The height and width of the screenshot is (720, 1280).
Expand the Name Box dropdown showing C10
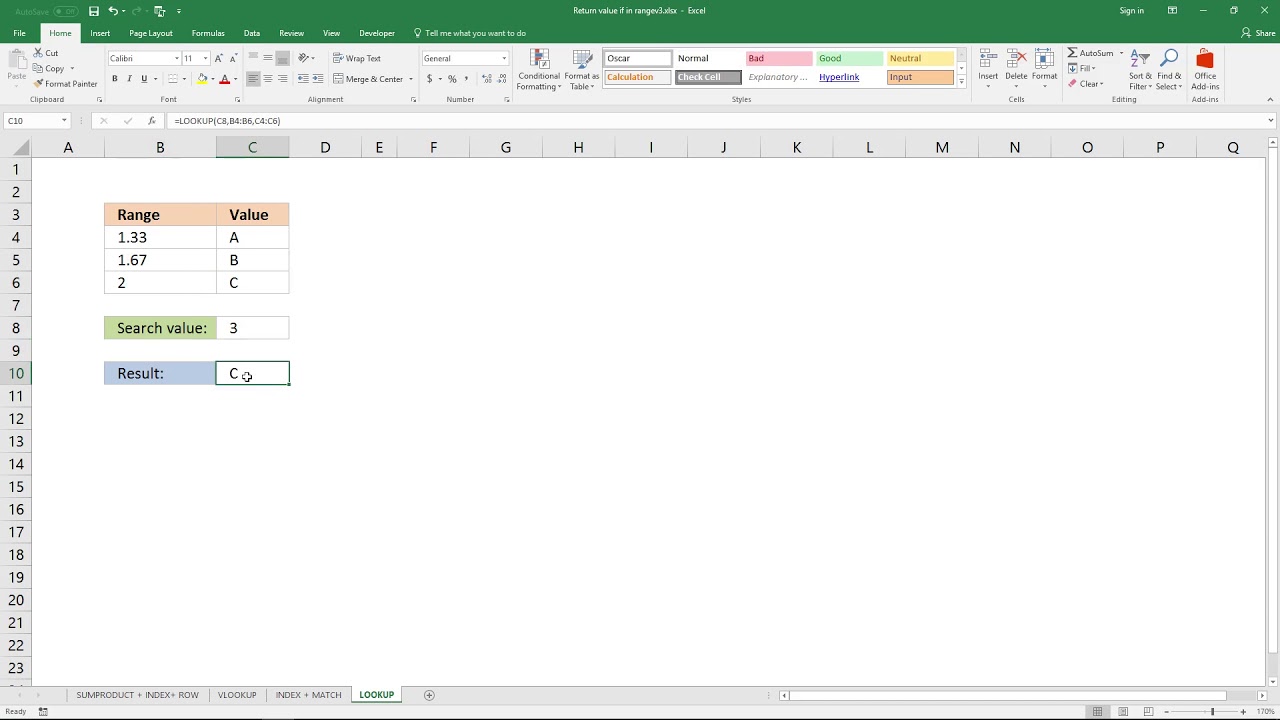pos(64,121)
